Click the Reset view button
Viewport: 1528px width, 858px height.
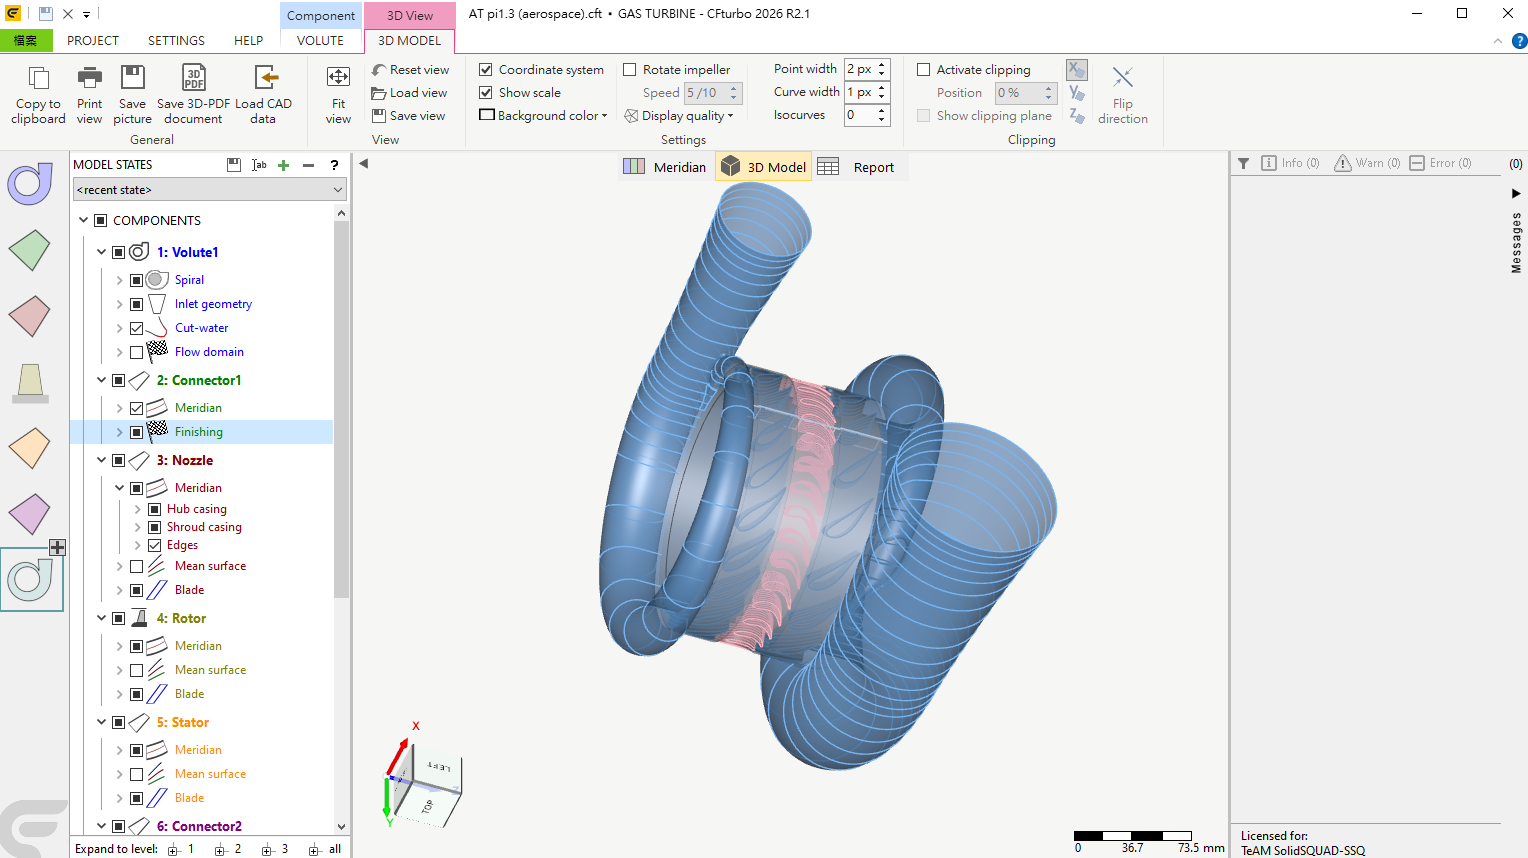point(411,70)
